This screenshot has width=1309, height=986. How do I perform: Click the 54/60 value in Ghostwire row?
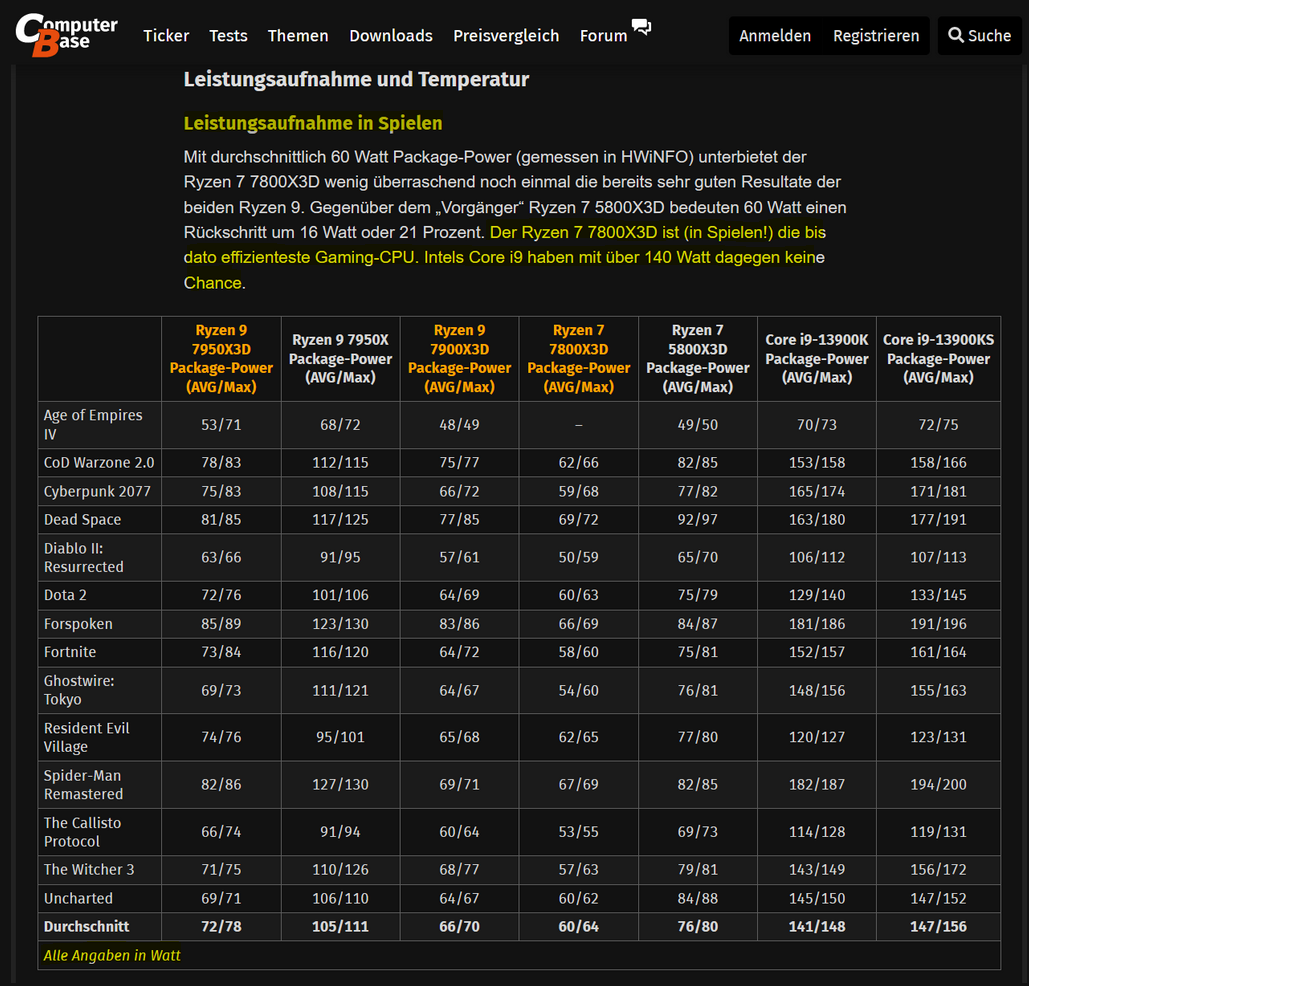[x=578, y=691]
